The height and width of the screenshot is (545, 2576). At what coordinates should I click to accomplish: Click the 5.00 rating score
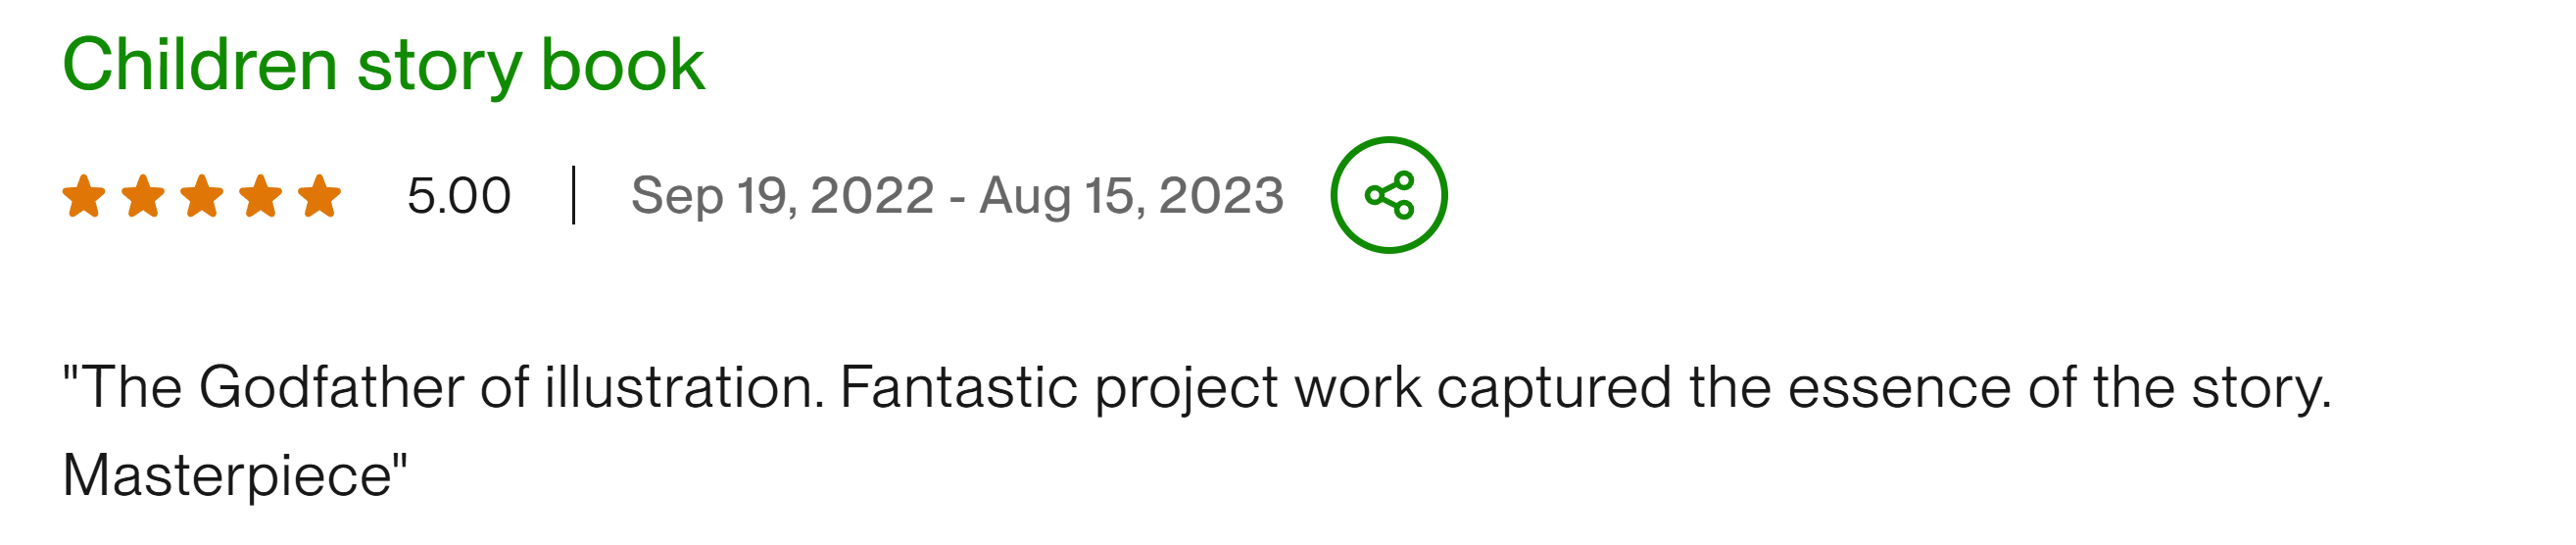click(x=459, y=195)
